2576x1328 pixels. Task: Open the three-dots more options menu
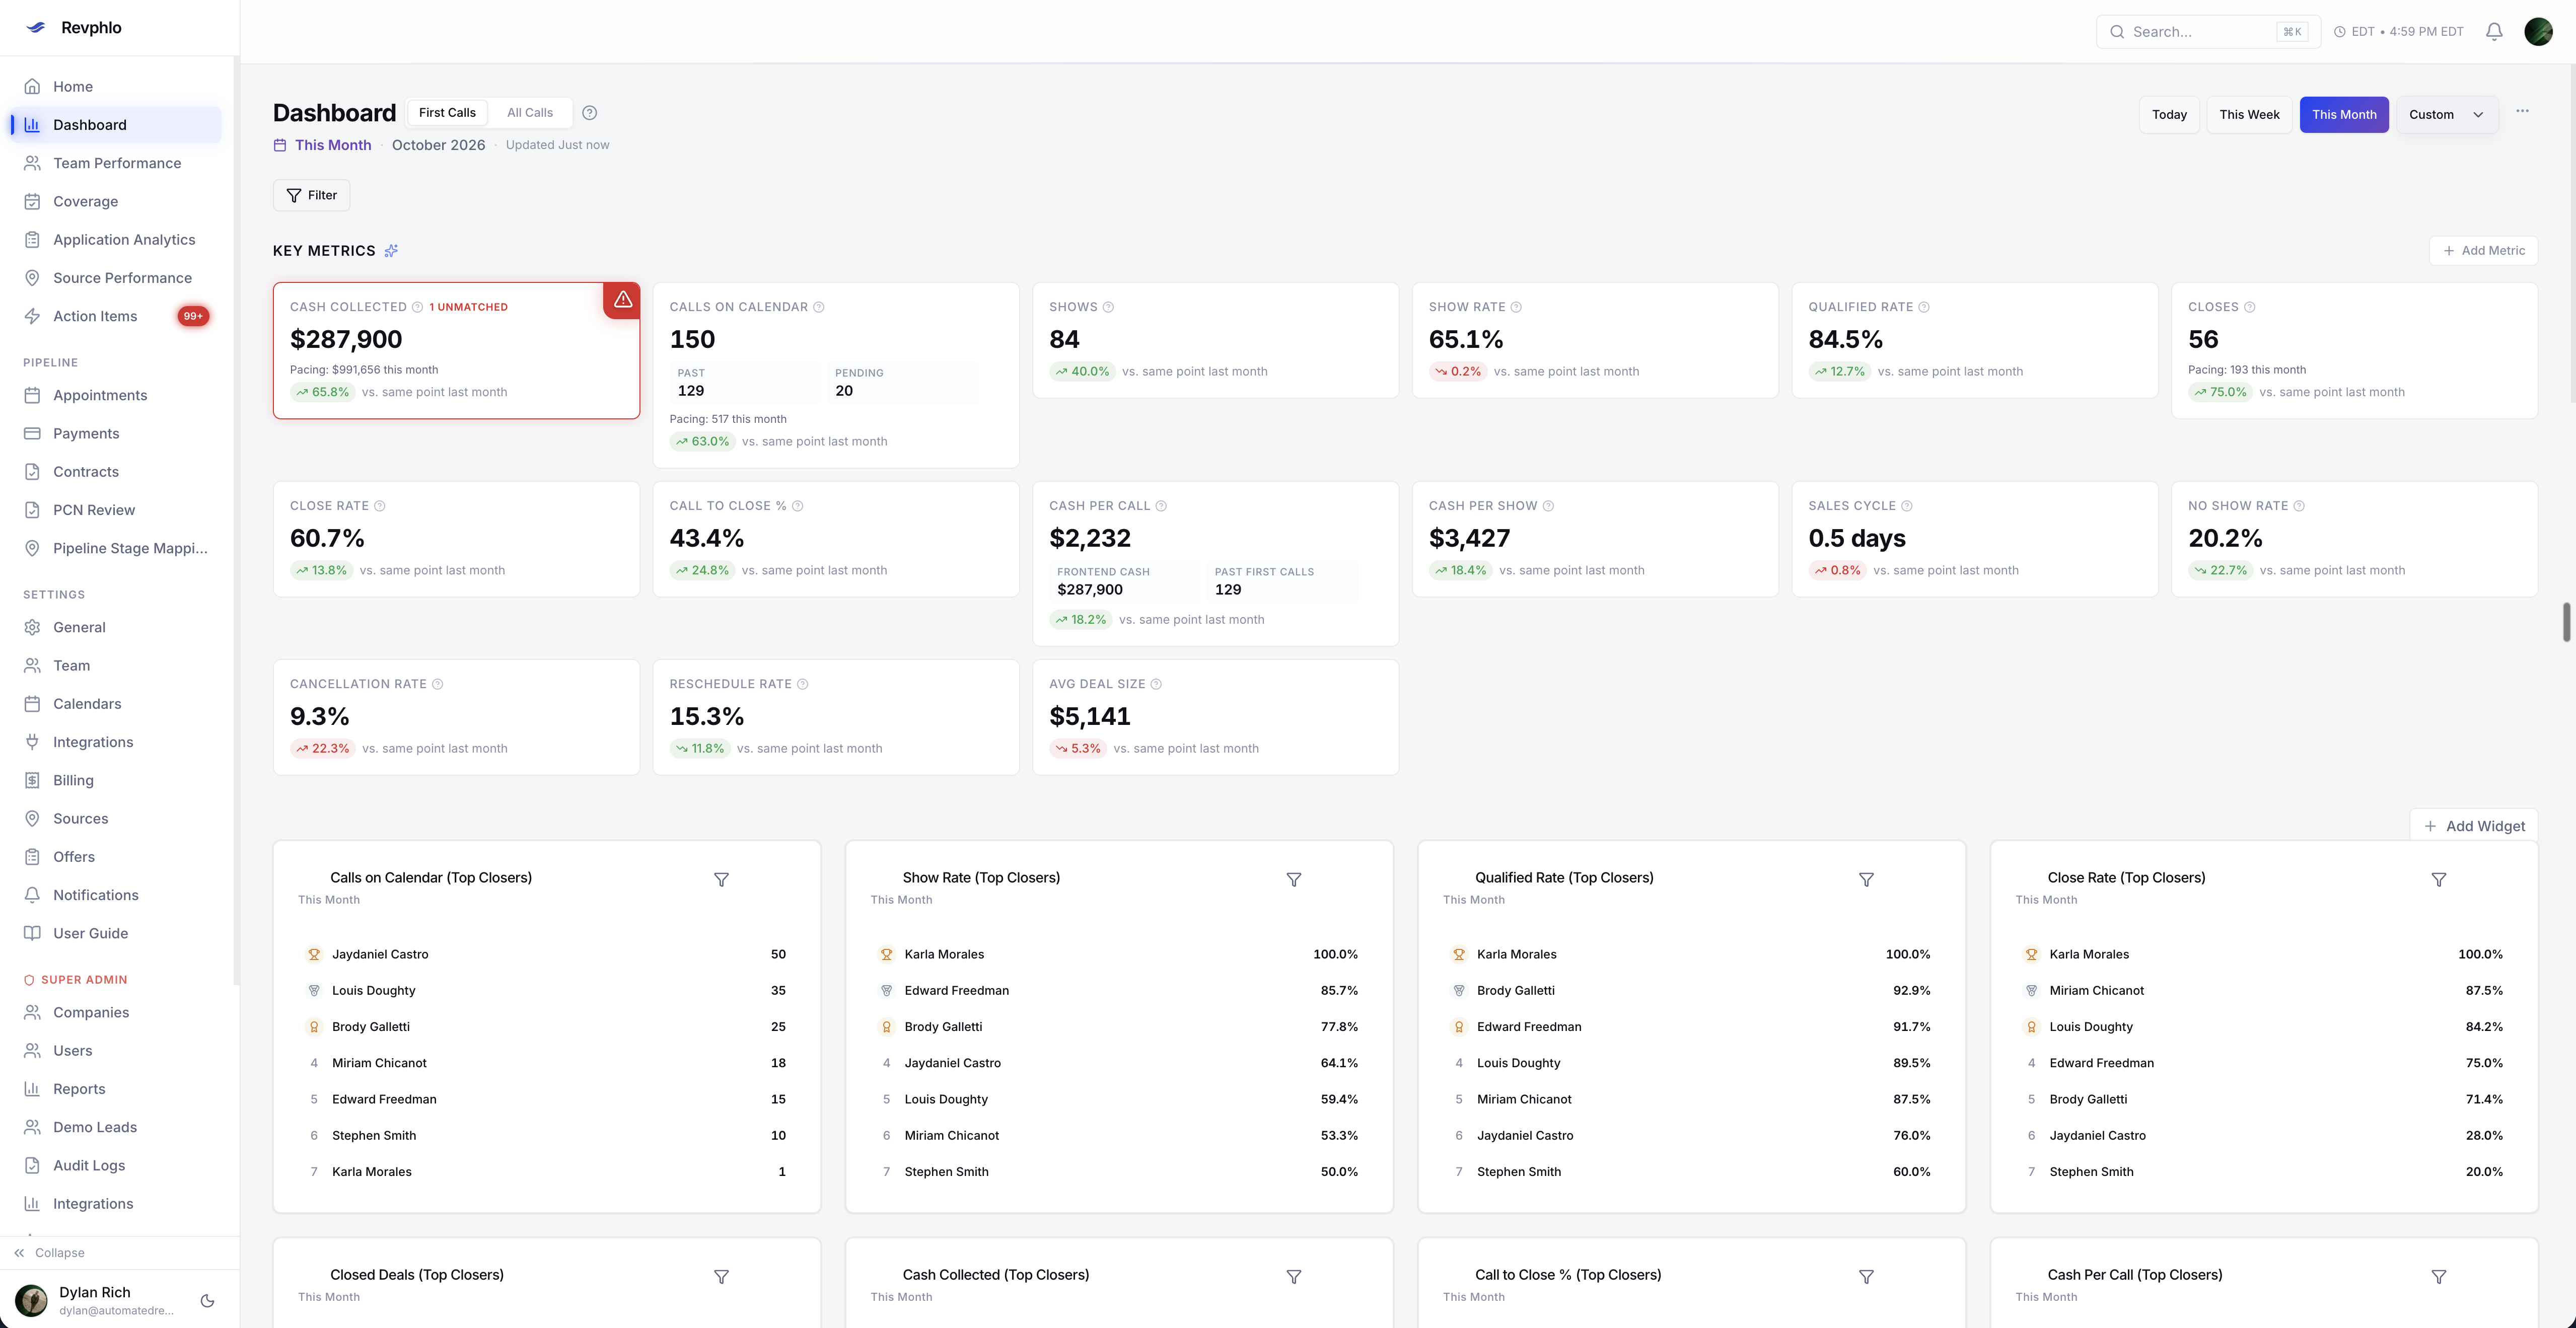[2522, 111]
